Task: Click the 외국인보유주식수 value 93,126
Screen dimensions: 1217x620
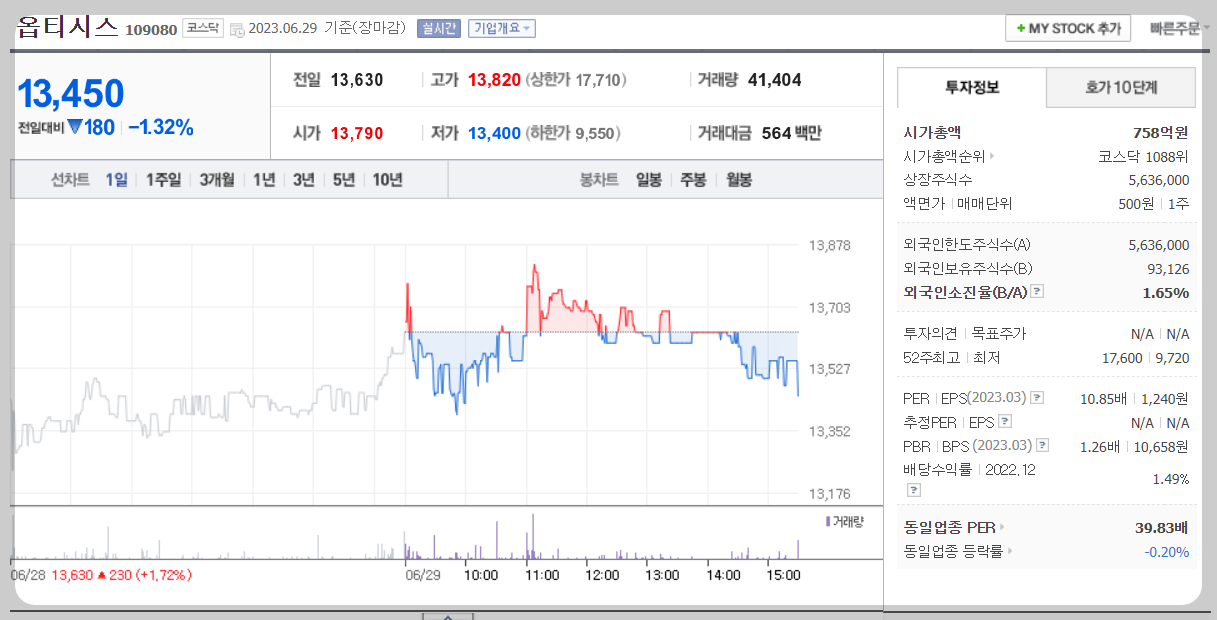Action: [1168, 268]
